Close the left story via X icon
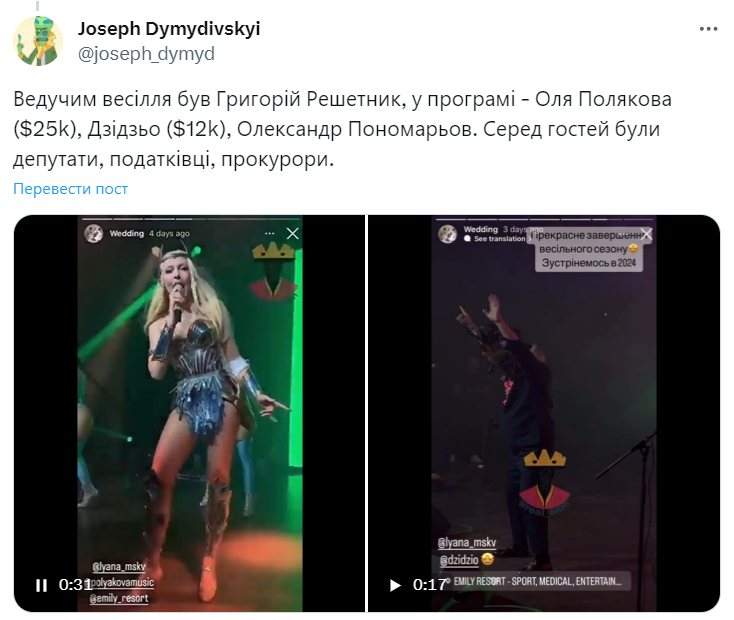 (x=293, y=233)
